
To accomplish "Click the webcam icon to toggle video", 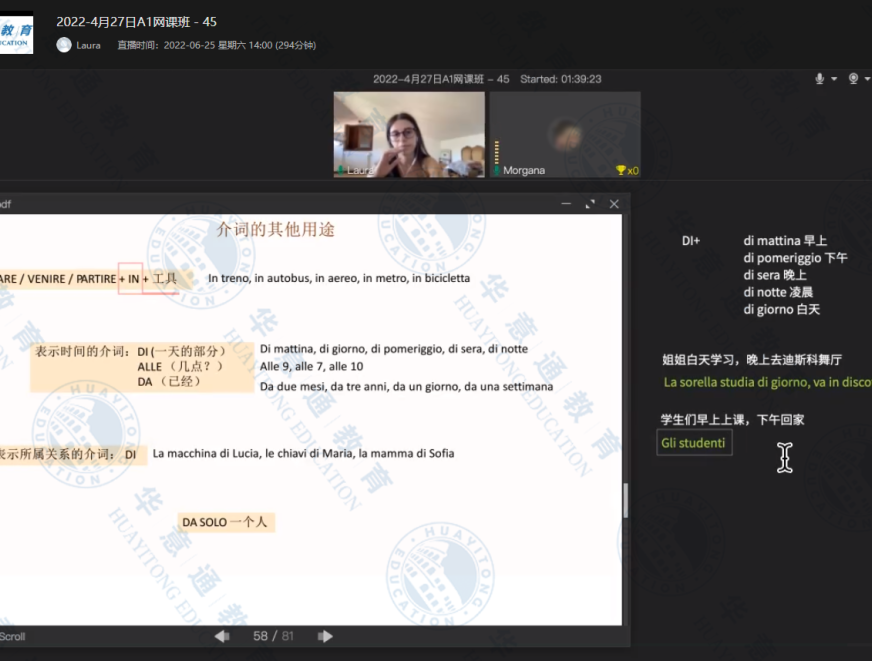I will pyautogui.click(x=852, y=78).
